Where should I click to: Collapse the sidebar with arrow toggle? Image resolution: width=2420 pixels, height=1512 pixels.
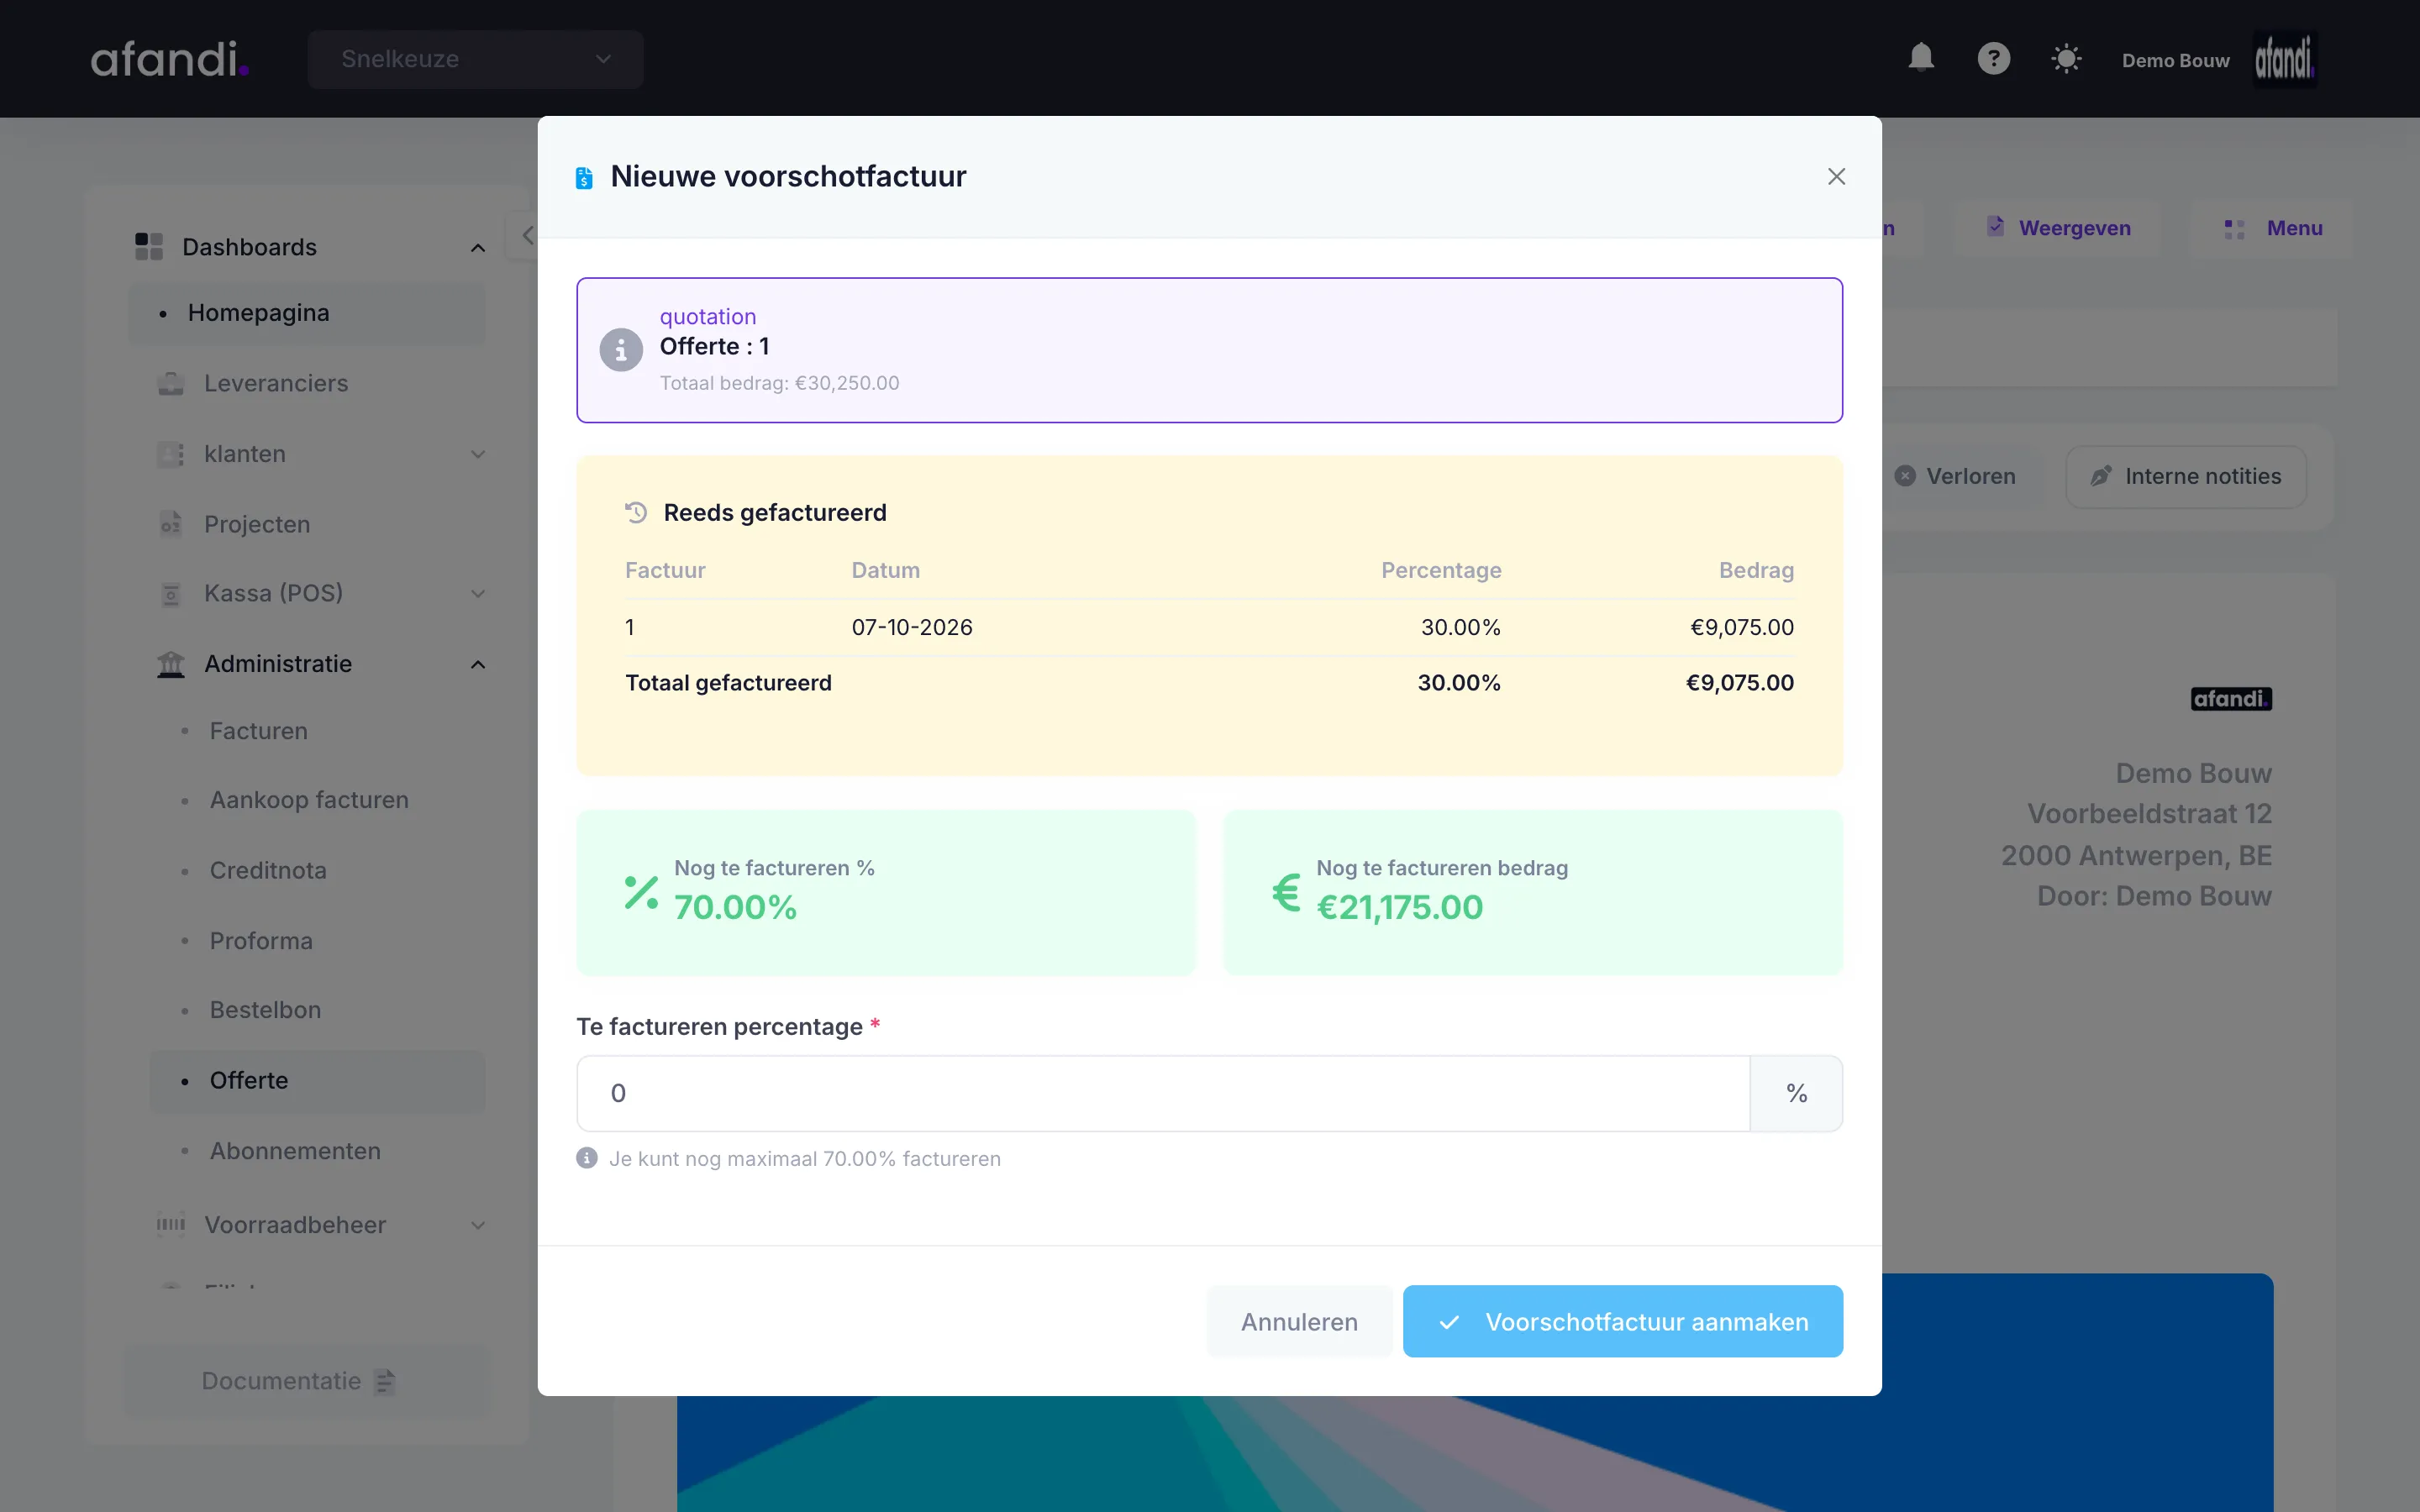(526, 236)
